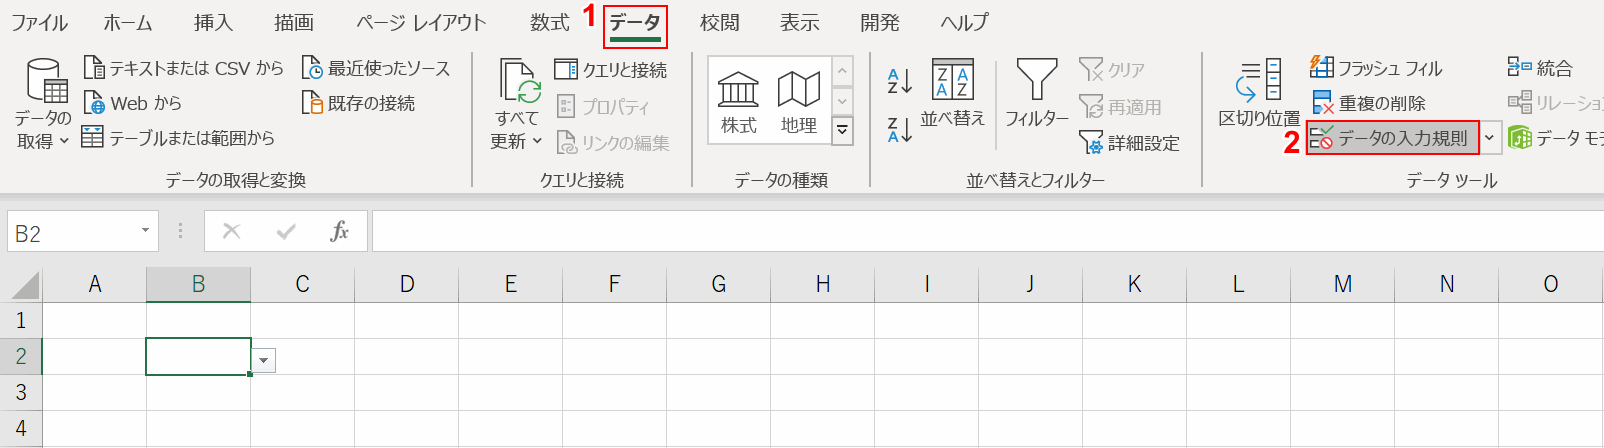1604x448 pixels.
Task: Open the 校閲 tab
Action: [720, 22]
